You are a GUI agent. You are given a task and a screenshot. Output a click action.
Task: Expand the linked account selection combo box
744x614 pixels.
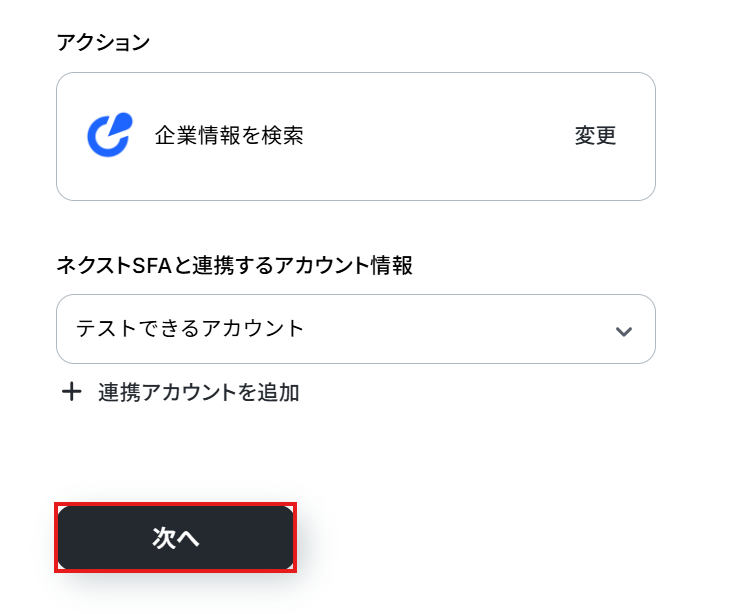pyautogui.click(x=355, y=329)
